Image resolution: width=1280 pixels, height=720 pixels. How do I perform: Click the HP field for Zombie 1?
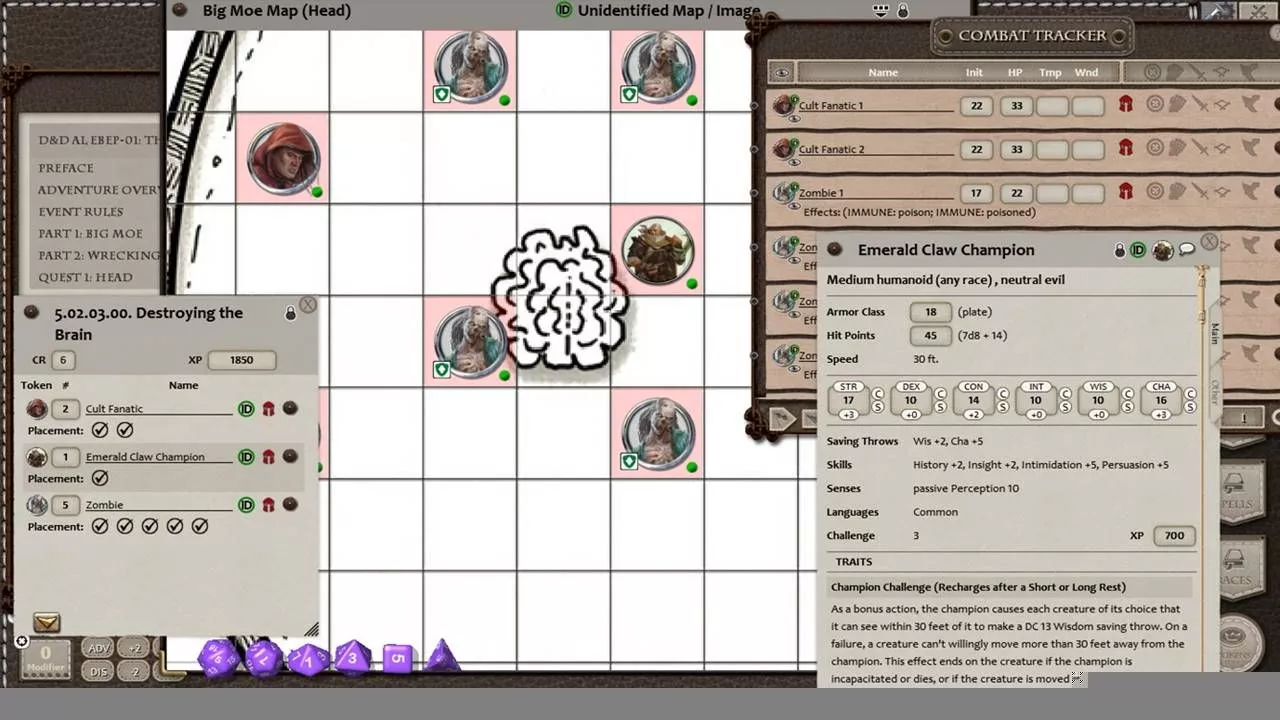click(x=1017, y=193)
